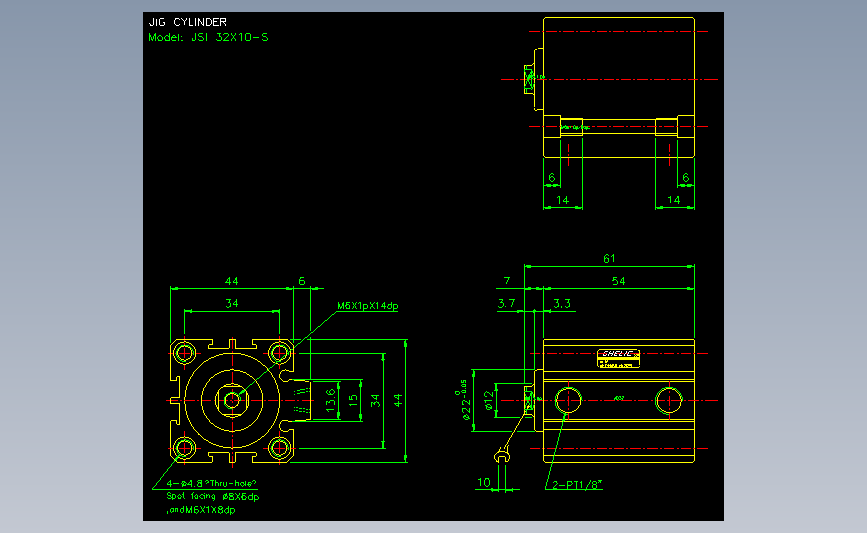Click the 54 body length dimension
Screen dimensions: 867x533
point(618,281)
